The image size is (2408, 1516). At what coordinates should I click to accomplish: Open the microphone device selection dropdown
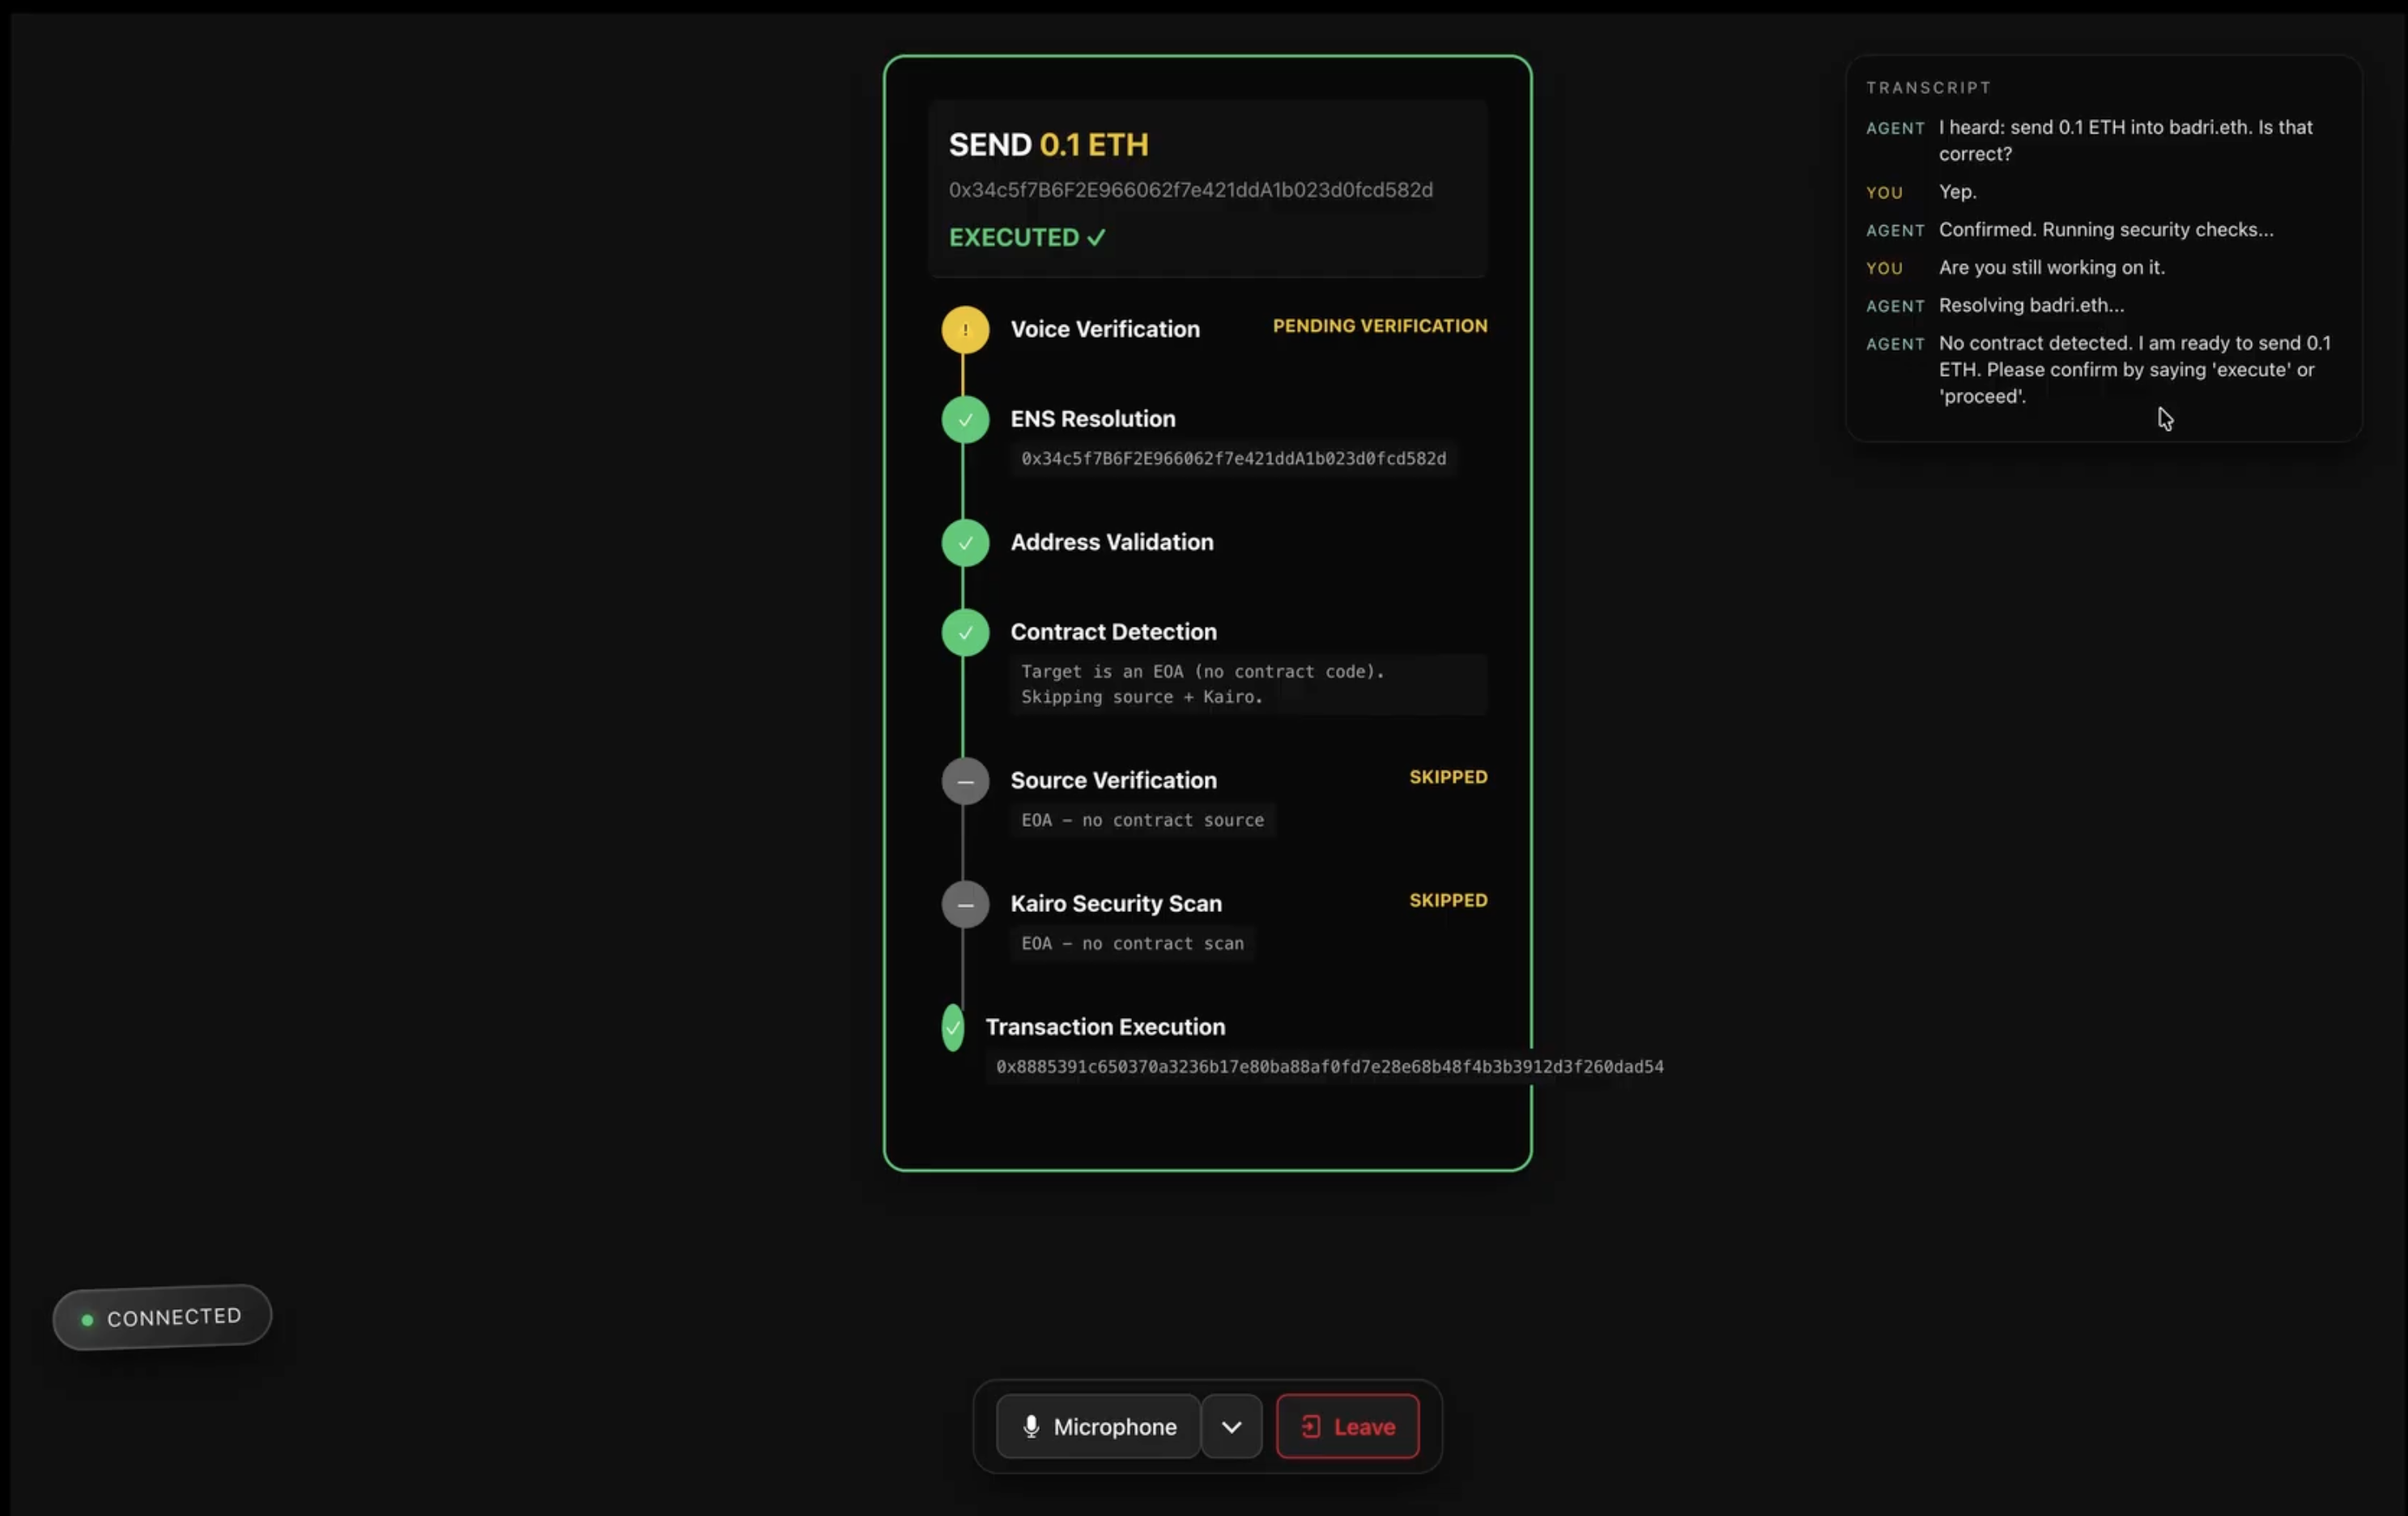tap(1231, 1427)
